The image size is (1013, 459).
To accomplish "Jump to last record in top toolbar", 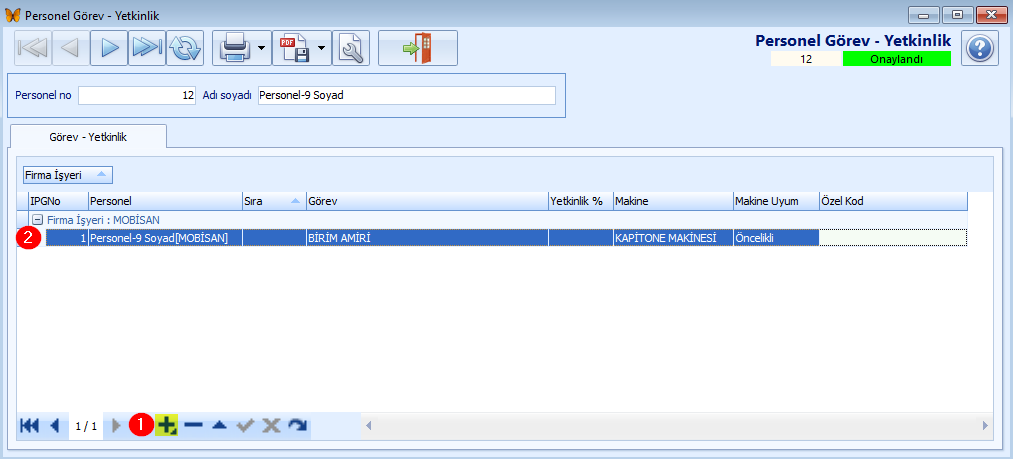I will pyautogui.click(x=147, y=48).
